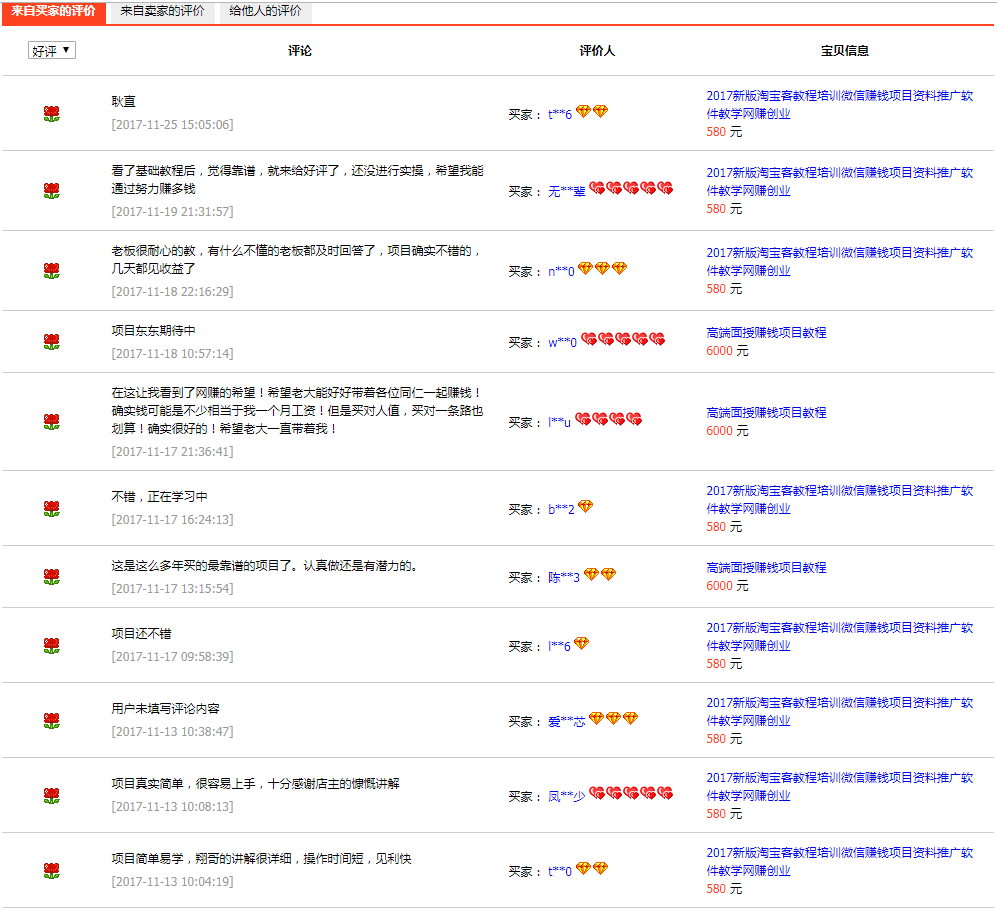The image size is (997, 913).
Task: Click the red flower icon beside the 耿直 review
Action: coord(52,114)
